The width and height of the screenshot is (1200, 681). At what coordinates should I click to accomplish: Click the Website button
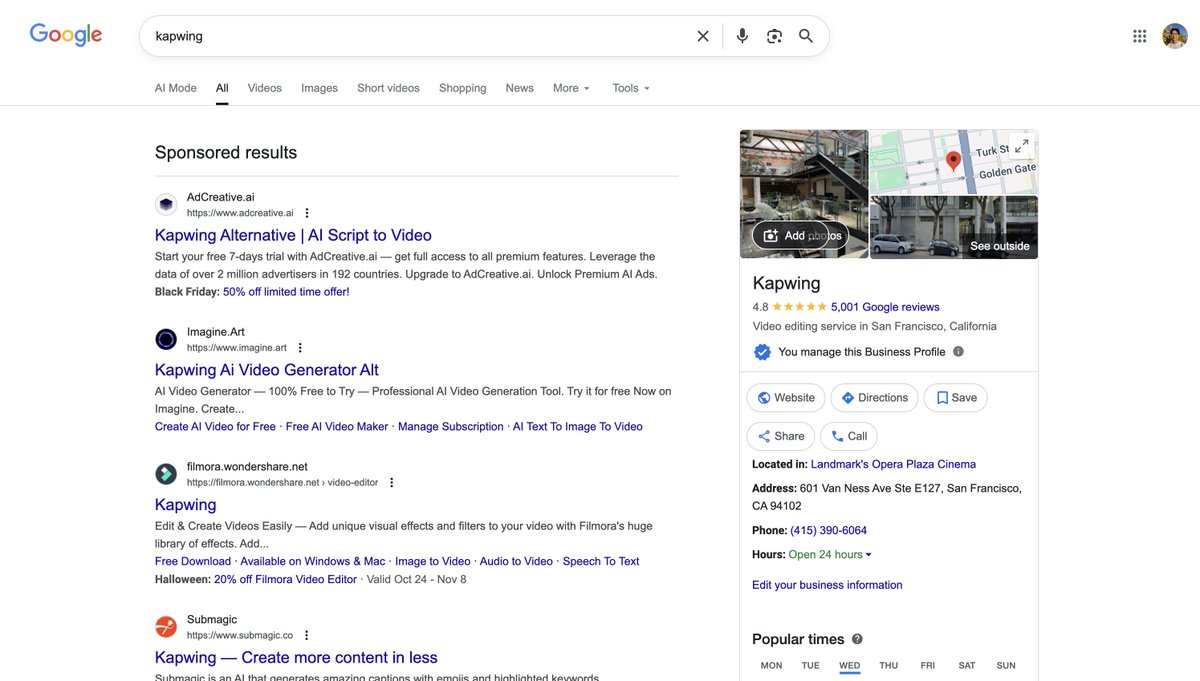tap(786, 398)
